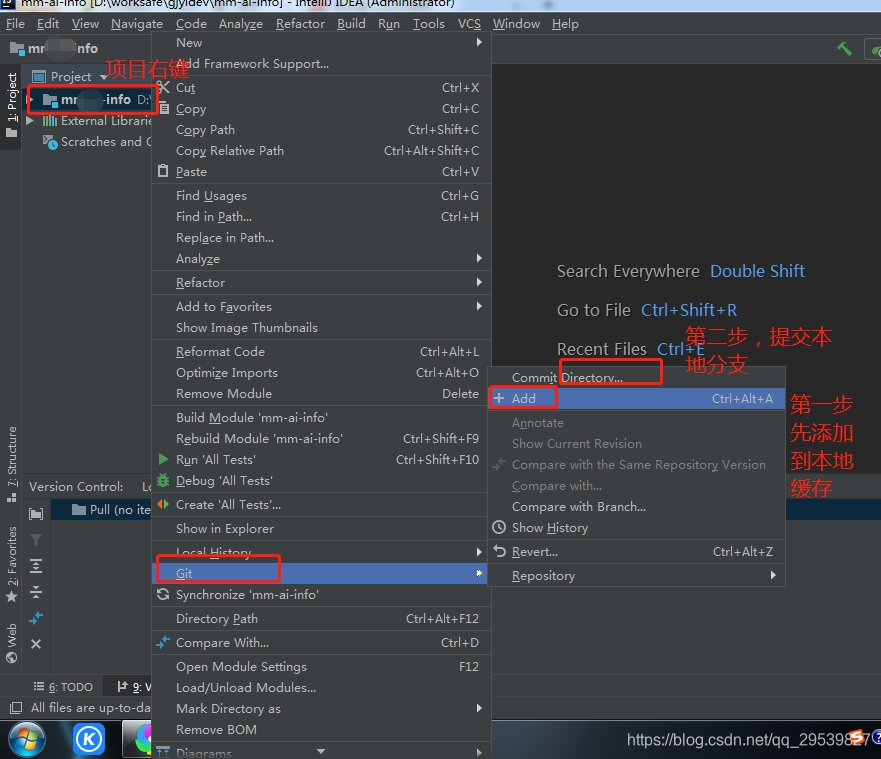Image resolution: width=881 pixels, height=759 pixels.
Task: Click the Debug bug icon
Action: pyautogui.click(x=163, y=480)
